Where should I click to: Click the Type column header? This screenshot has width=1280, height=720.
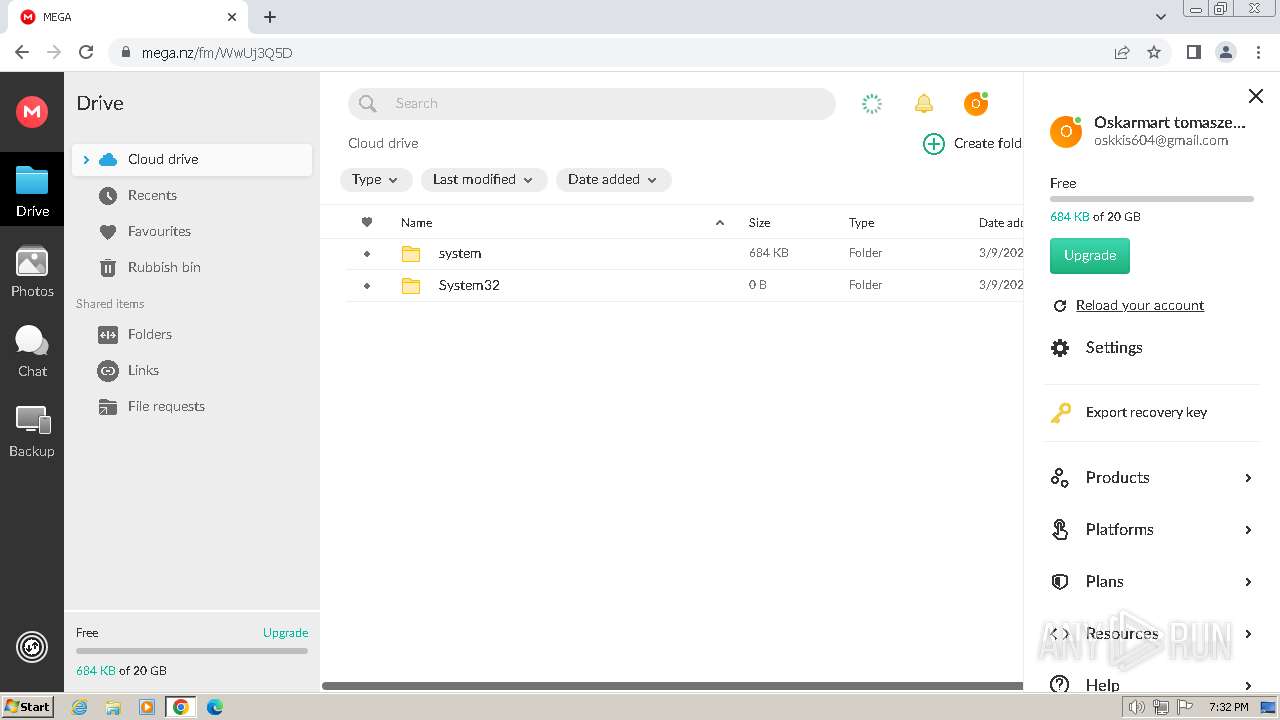pyautogui.click(x=862, y=223)
